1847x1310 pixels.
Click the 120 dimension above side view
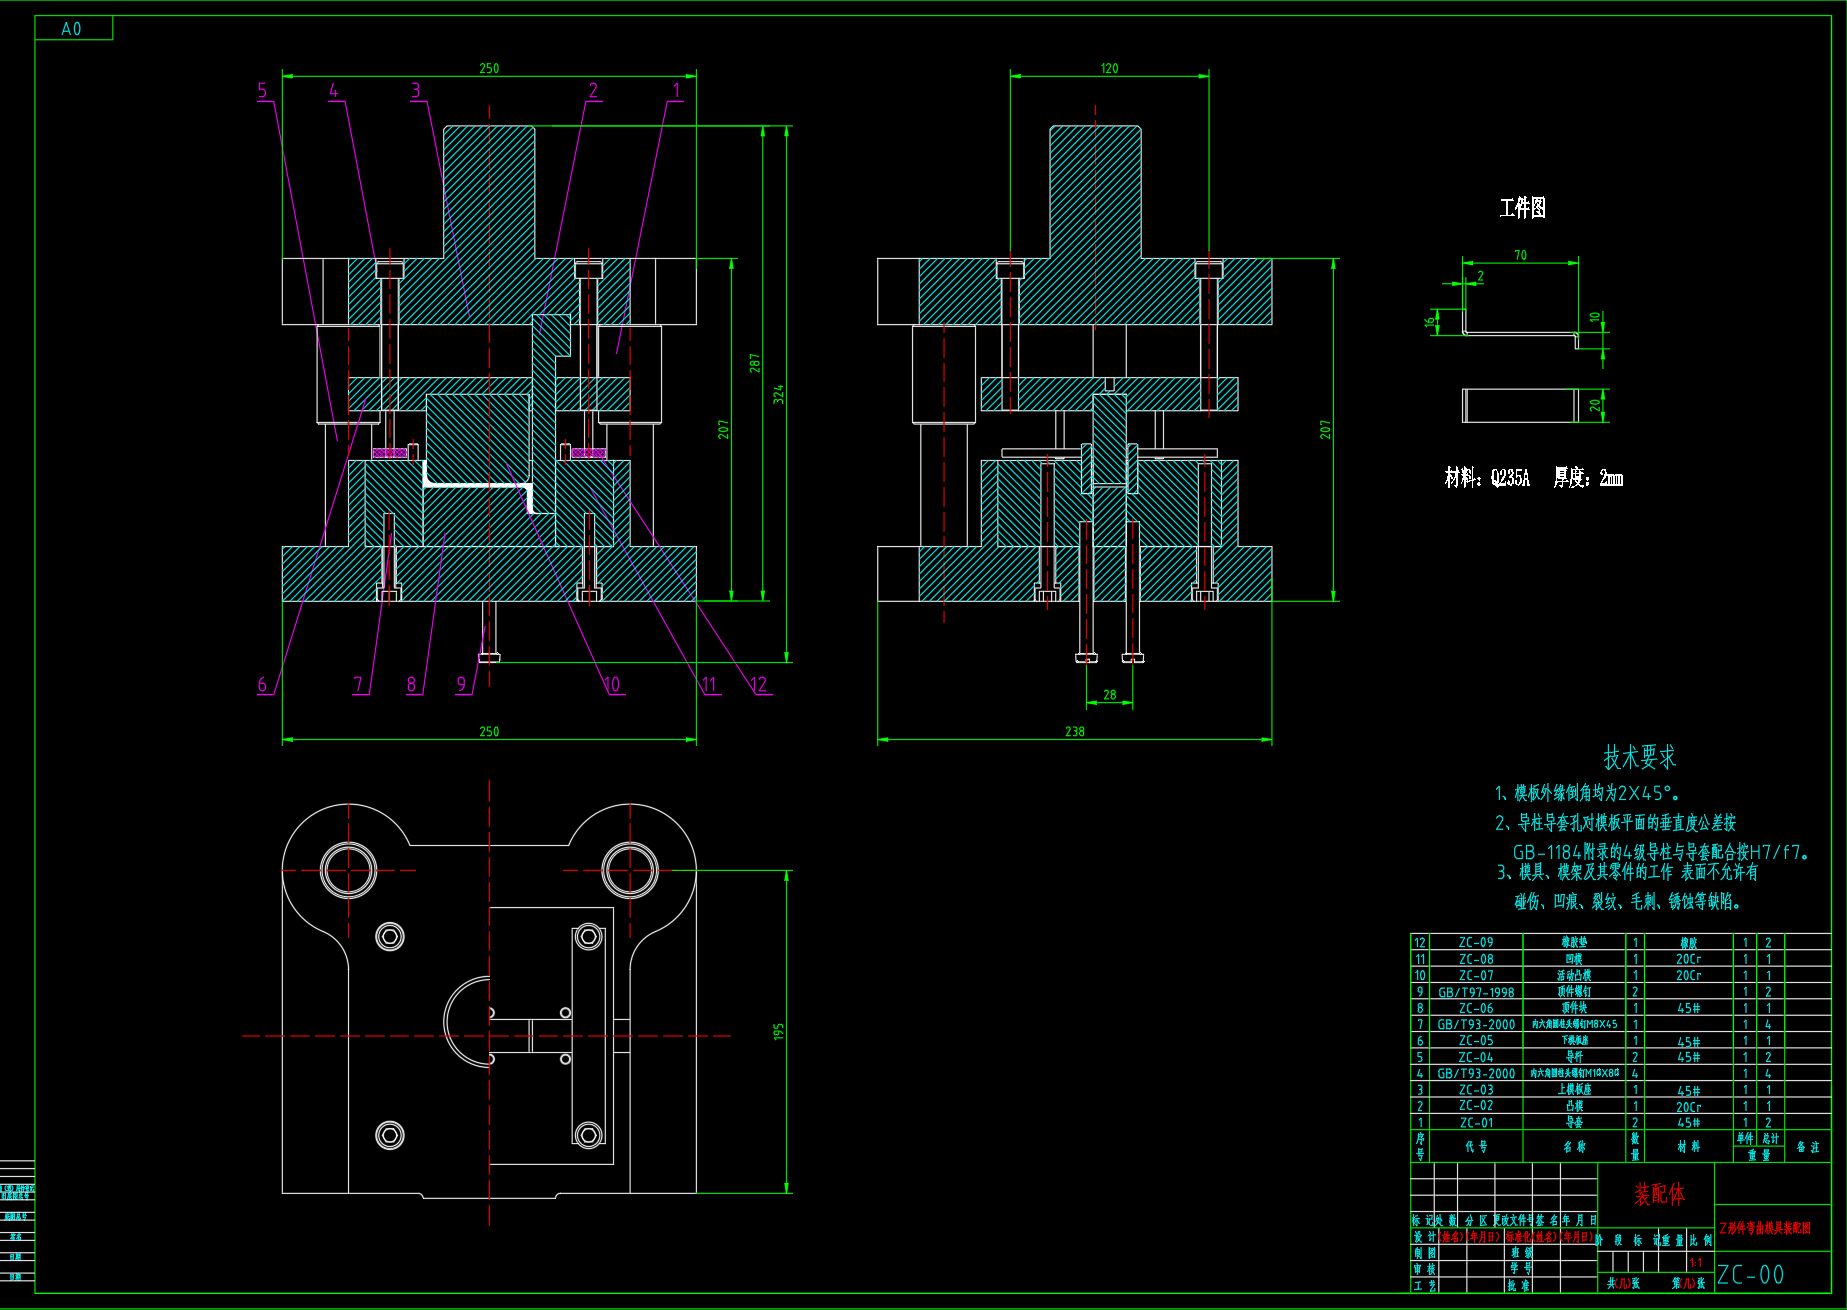point(1109,69)
